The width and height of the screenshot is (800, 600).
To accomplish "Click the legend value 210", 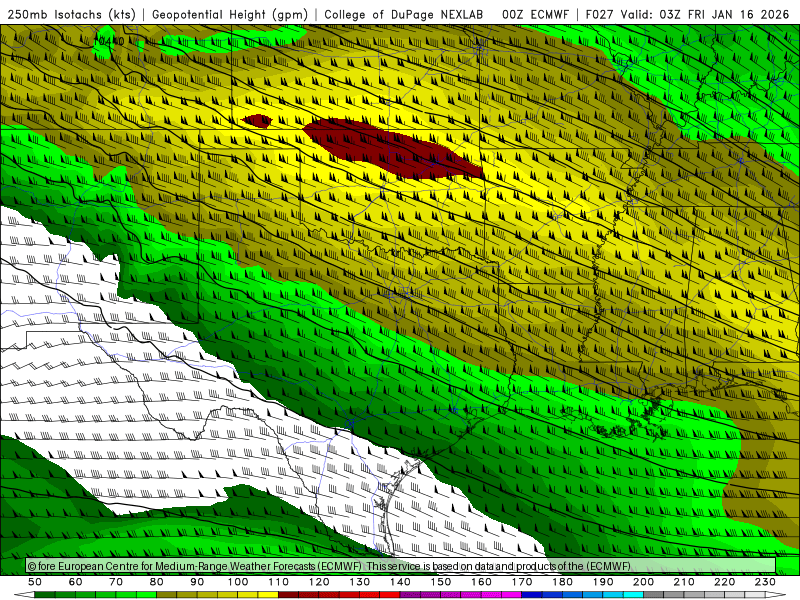I will click(684, 582).
